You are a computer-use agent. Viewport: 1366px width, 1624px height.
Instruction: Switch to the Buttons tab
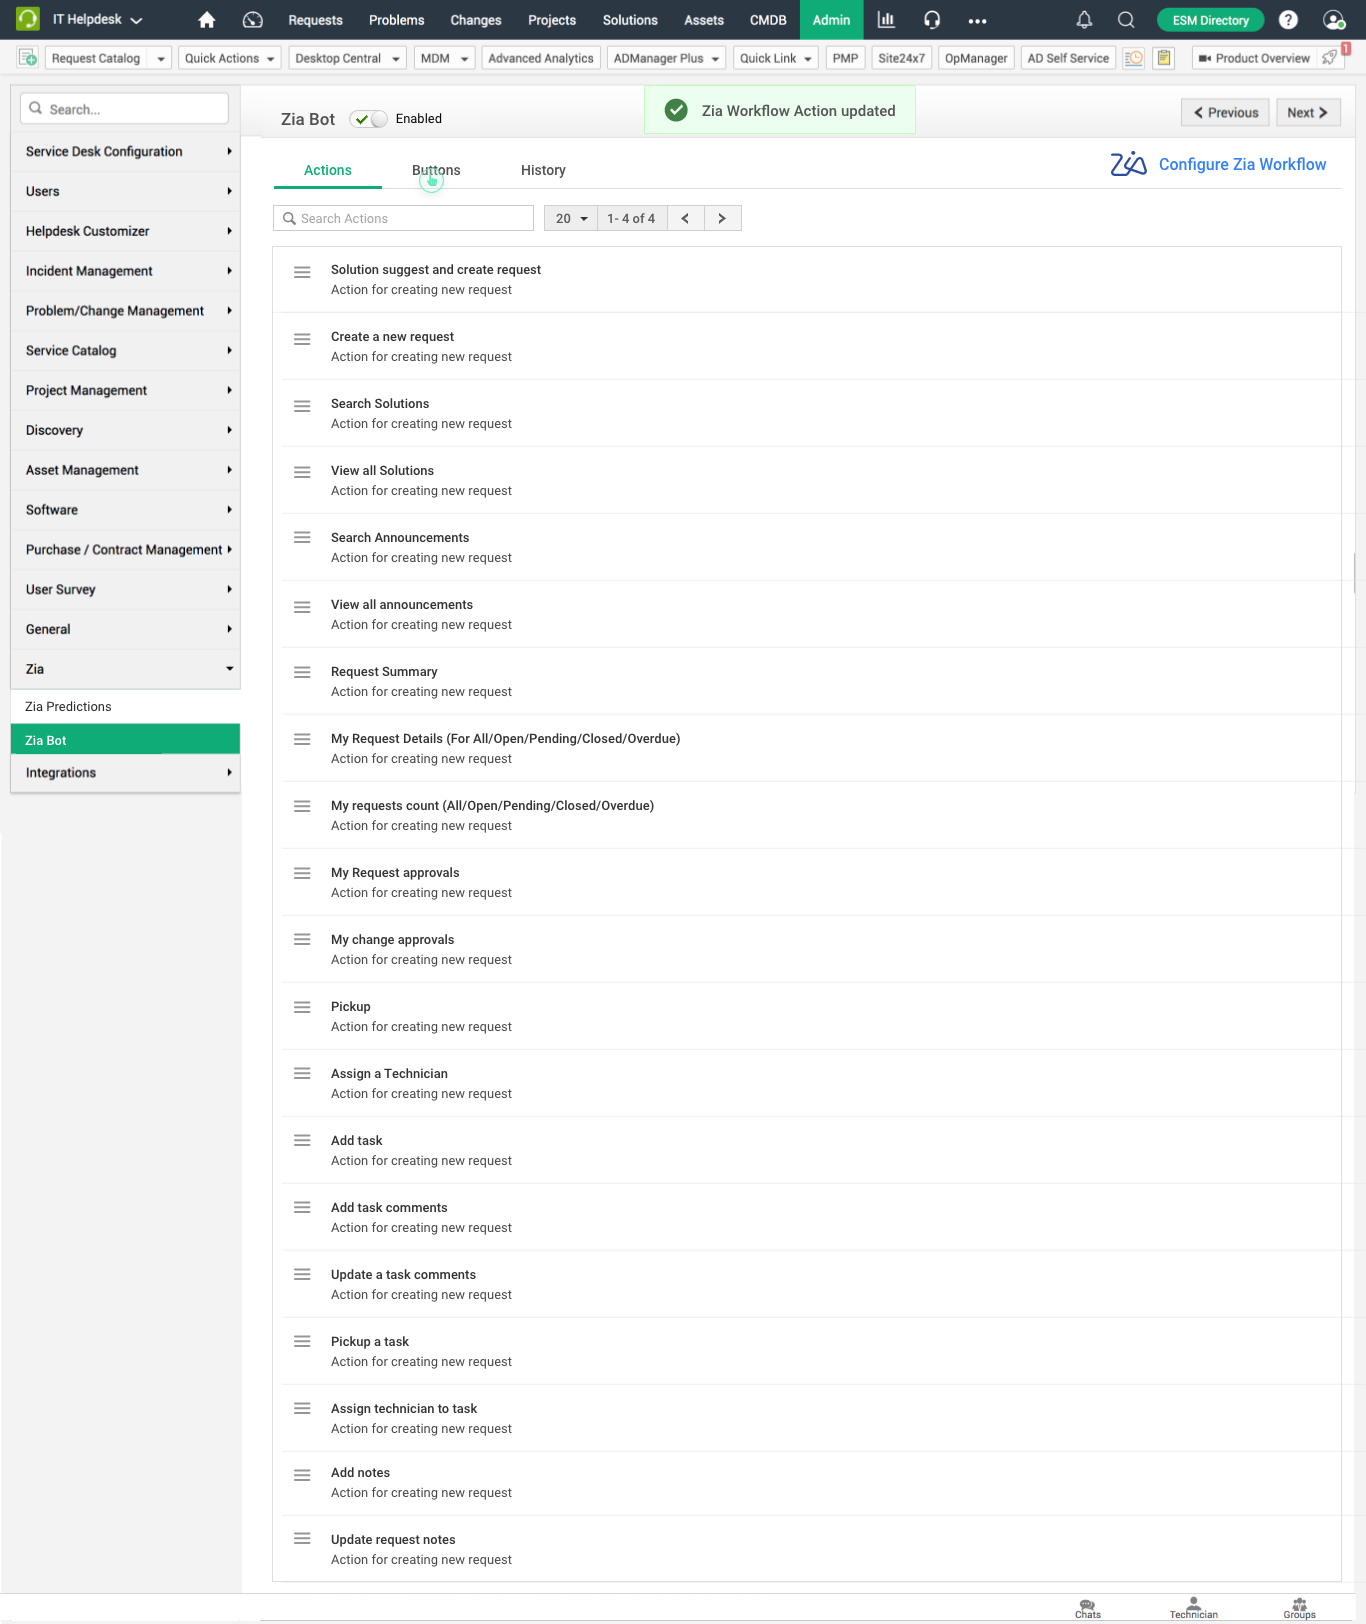click(436, 170)
